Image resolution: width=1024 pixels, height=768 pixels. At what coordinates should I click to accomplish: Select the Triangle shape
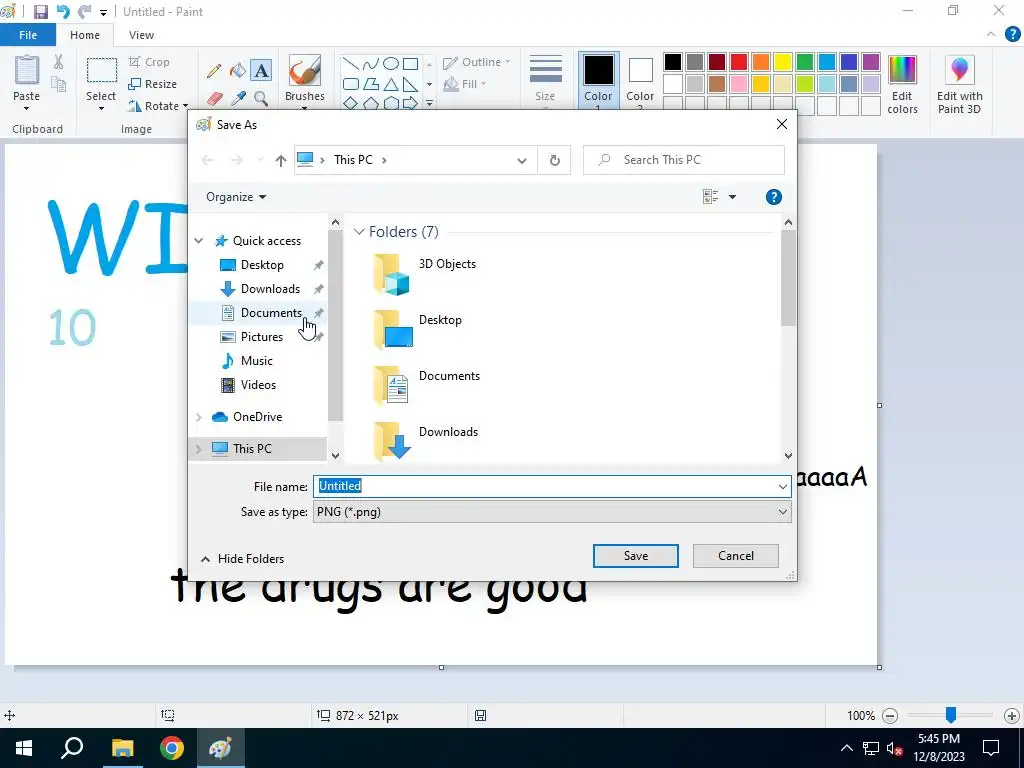[x=391, y=84]
